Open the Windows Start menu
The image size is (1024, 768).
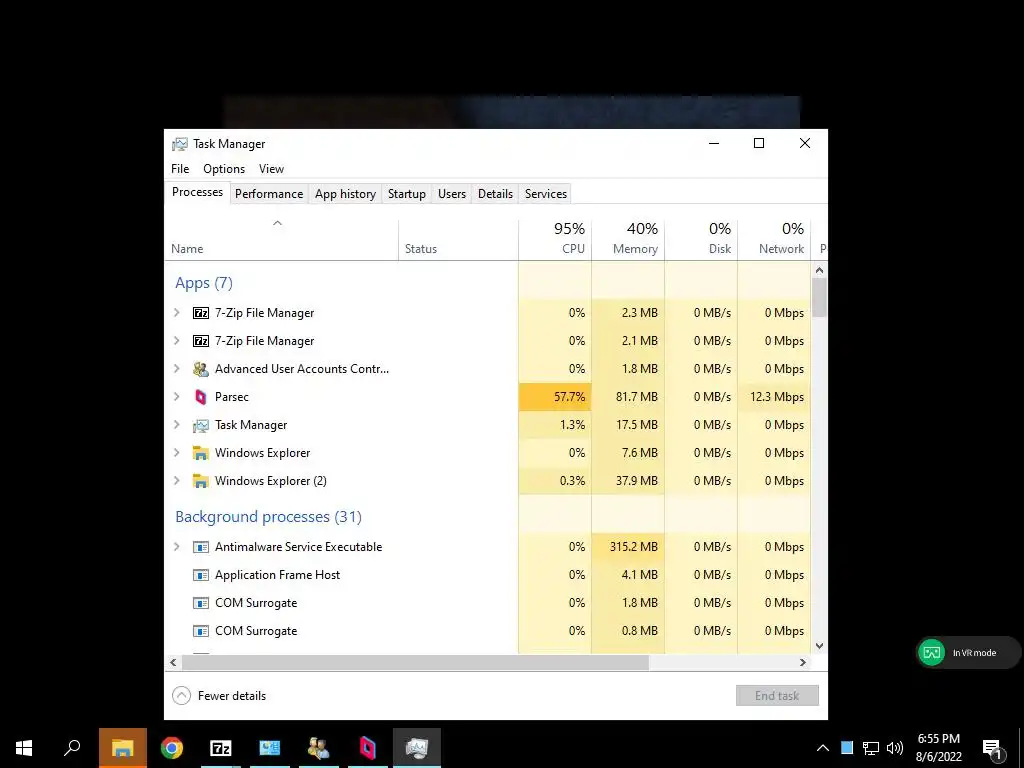[x=24, y=748]
